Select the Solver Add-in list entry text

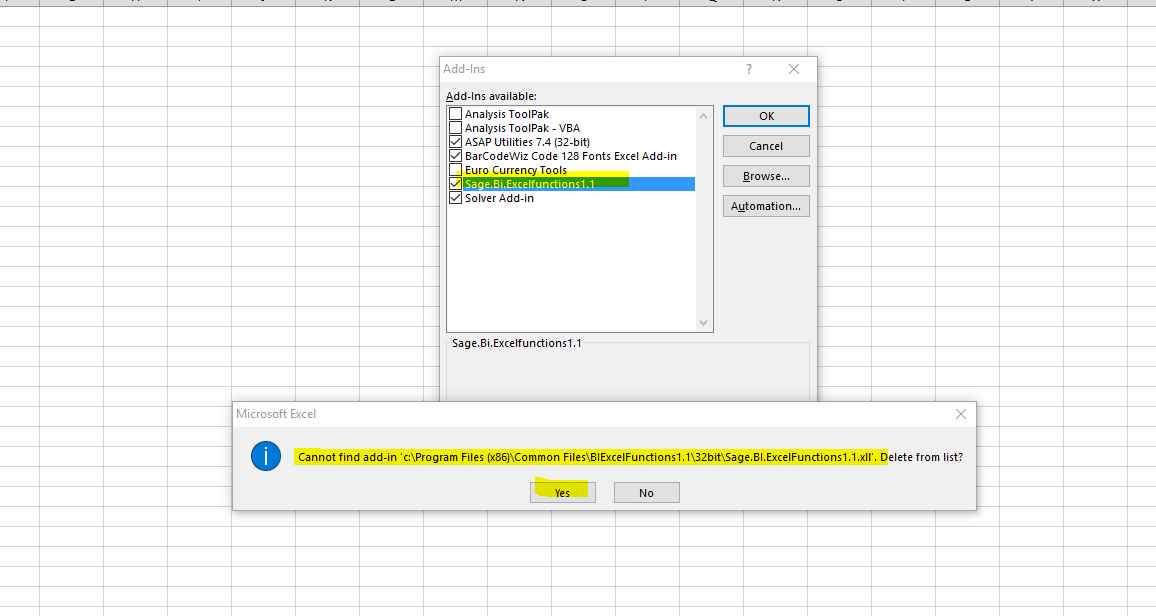point(499,198)
